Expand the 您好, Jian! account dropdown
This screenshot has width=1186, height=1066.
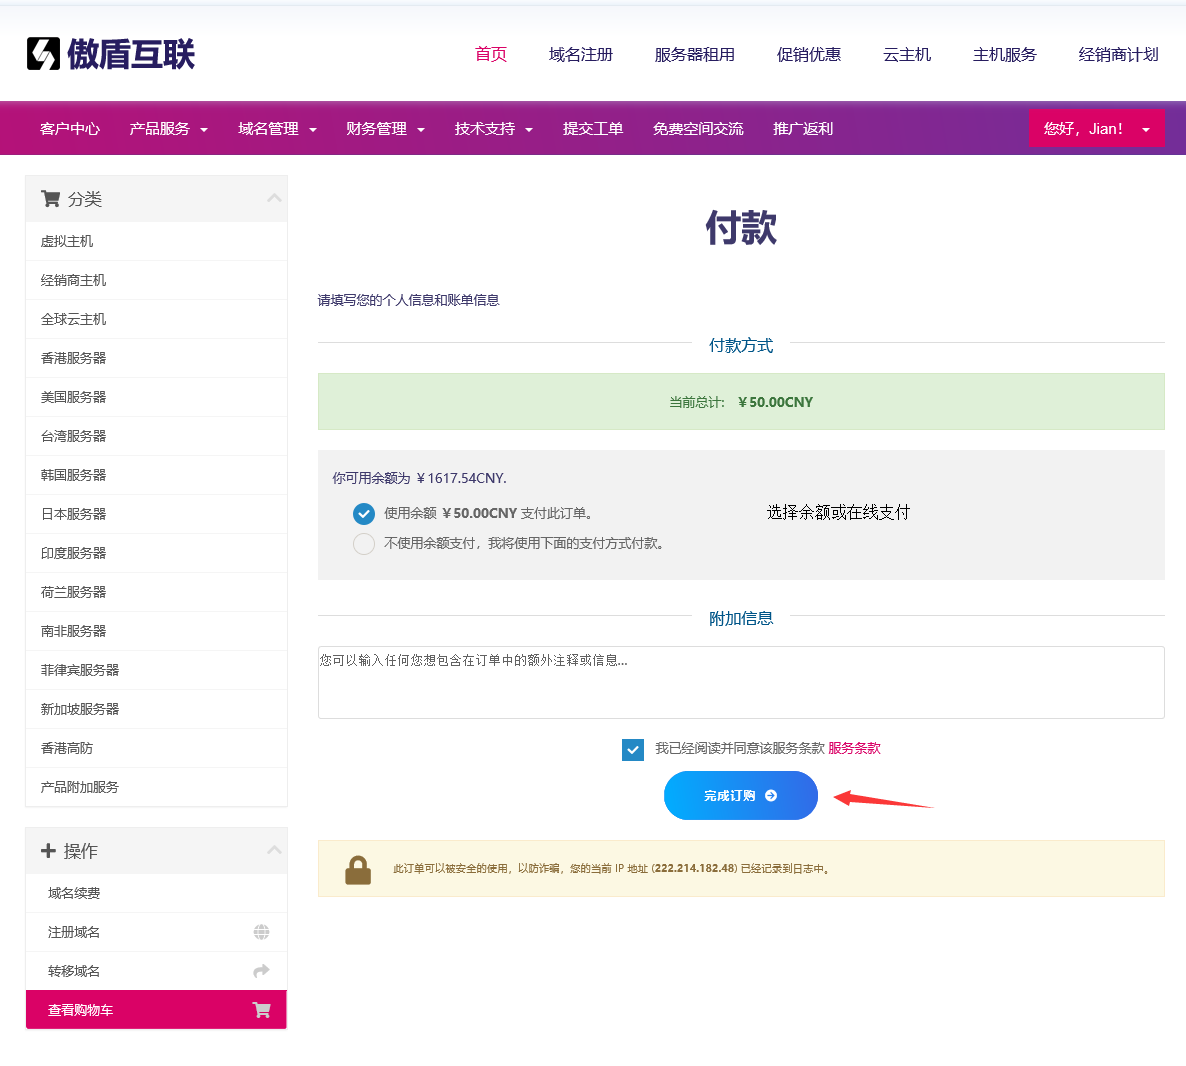coord(1096,129)
